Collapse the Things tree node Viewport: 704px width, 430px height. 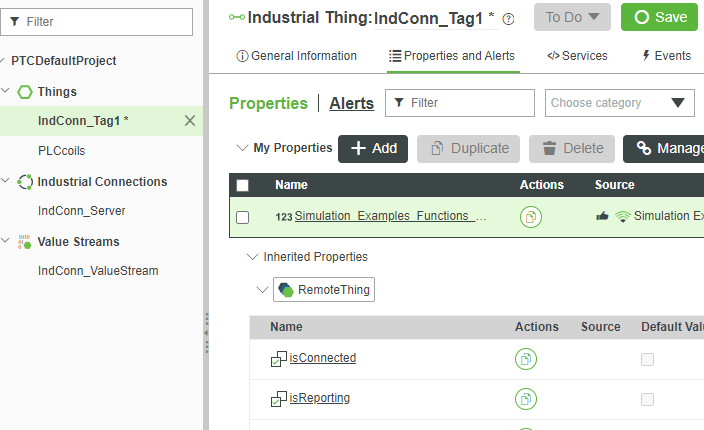8,92
